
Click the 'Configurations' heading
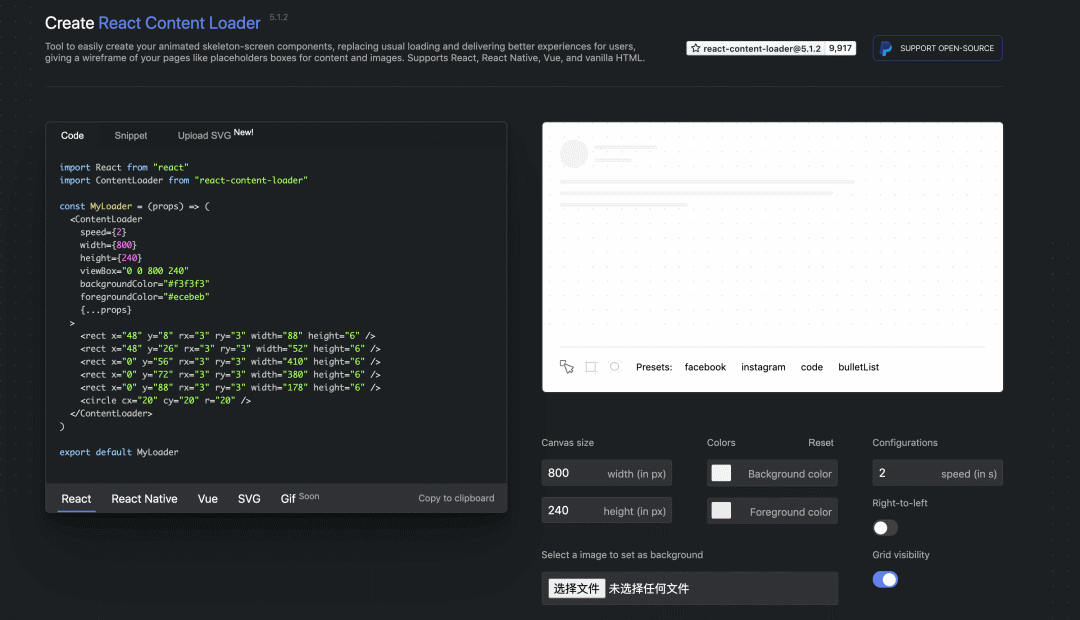tap(905, 442)
